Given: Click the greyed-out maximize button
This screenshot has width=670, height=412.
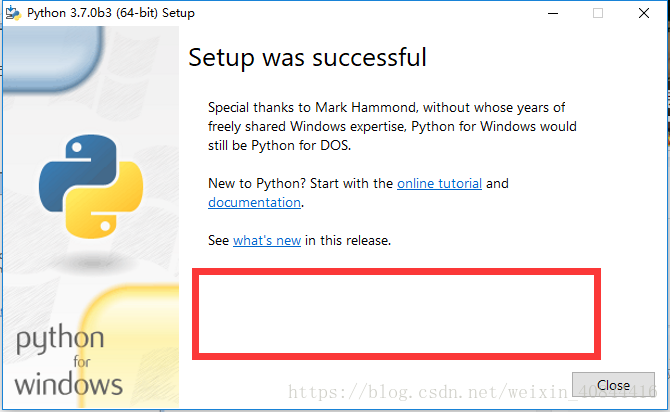Looking at the screenshot, I should (598, 13).
